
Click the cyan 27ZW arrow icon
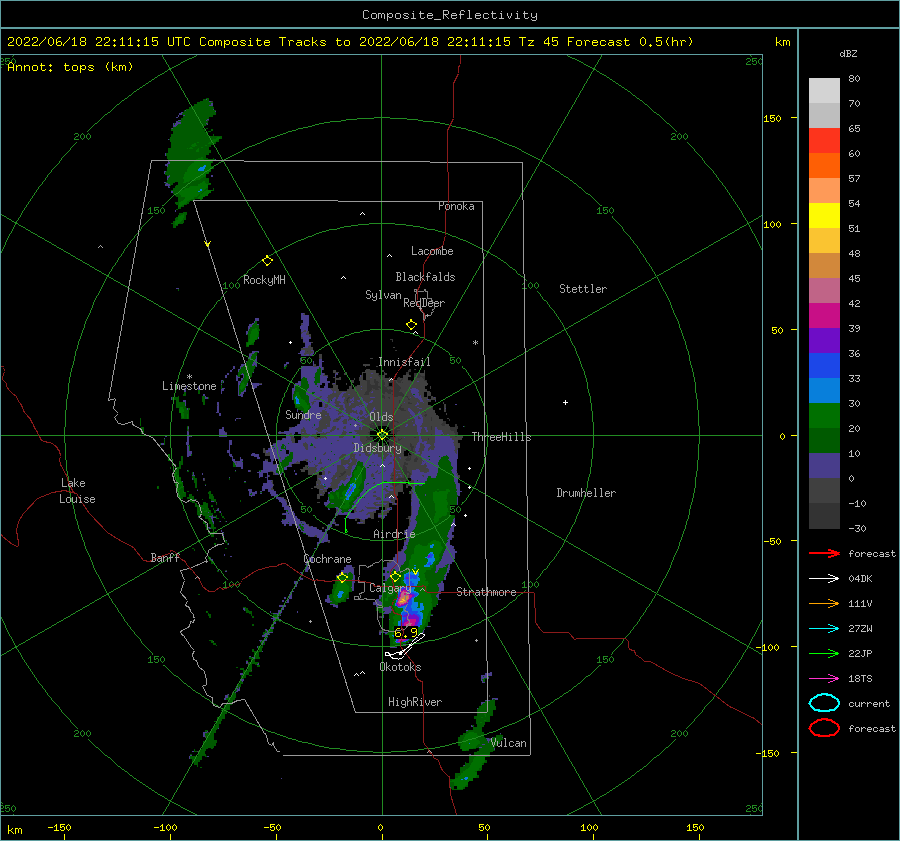[824, 629]
